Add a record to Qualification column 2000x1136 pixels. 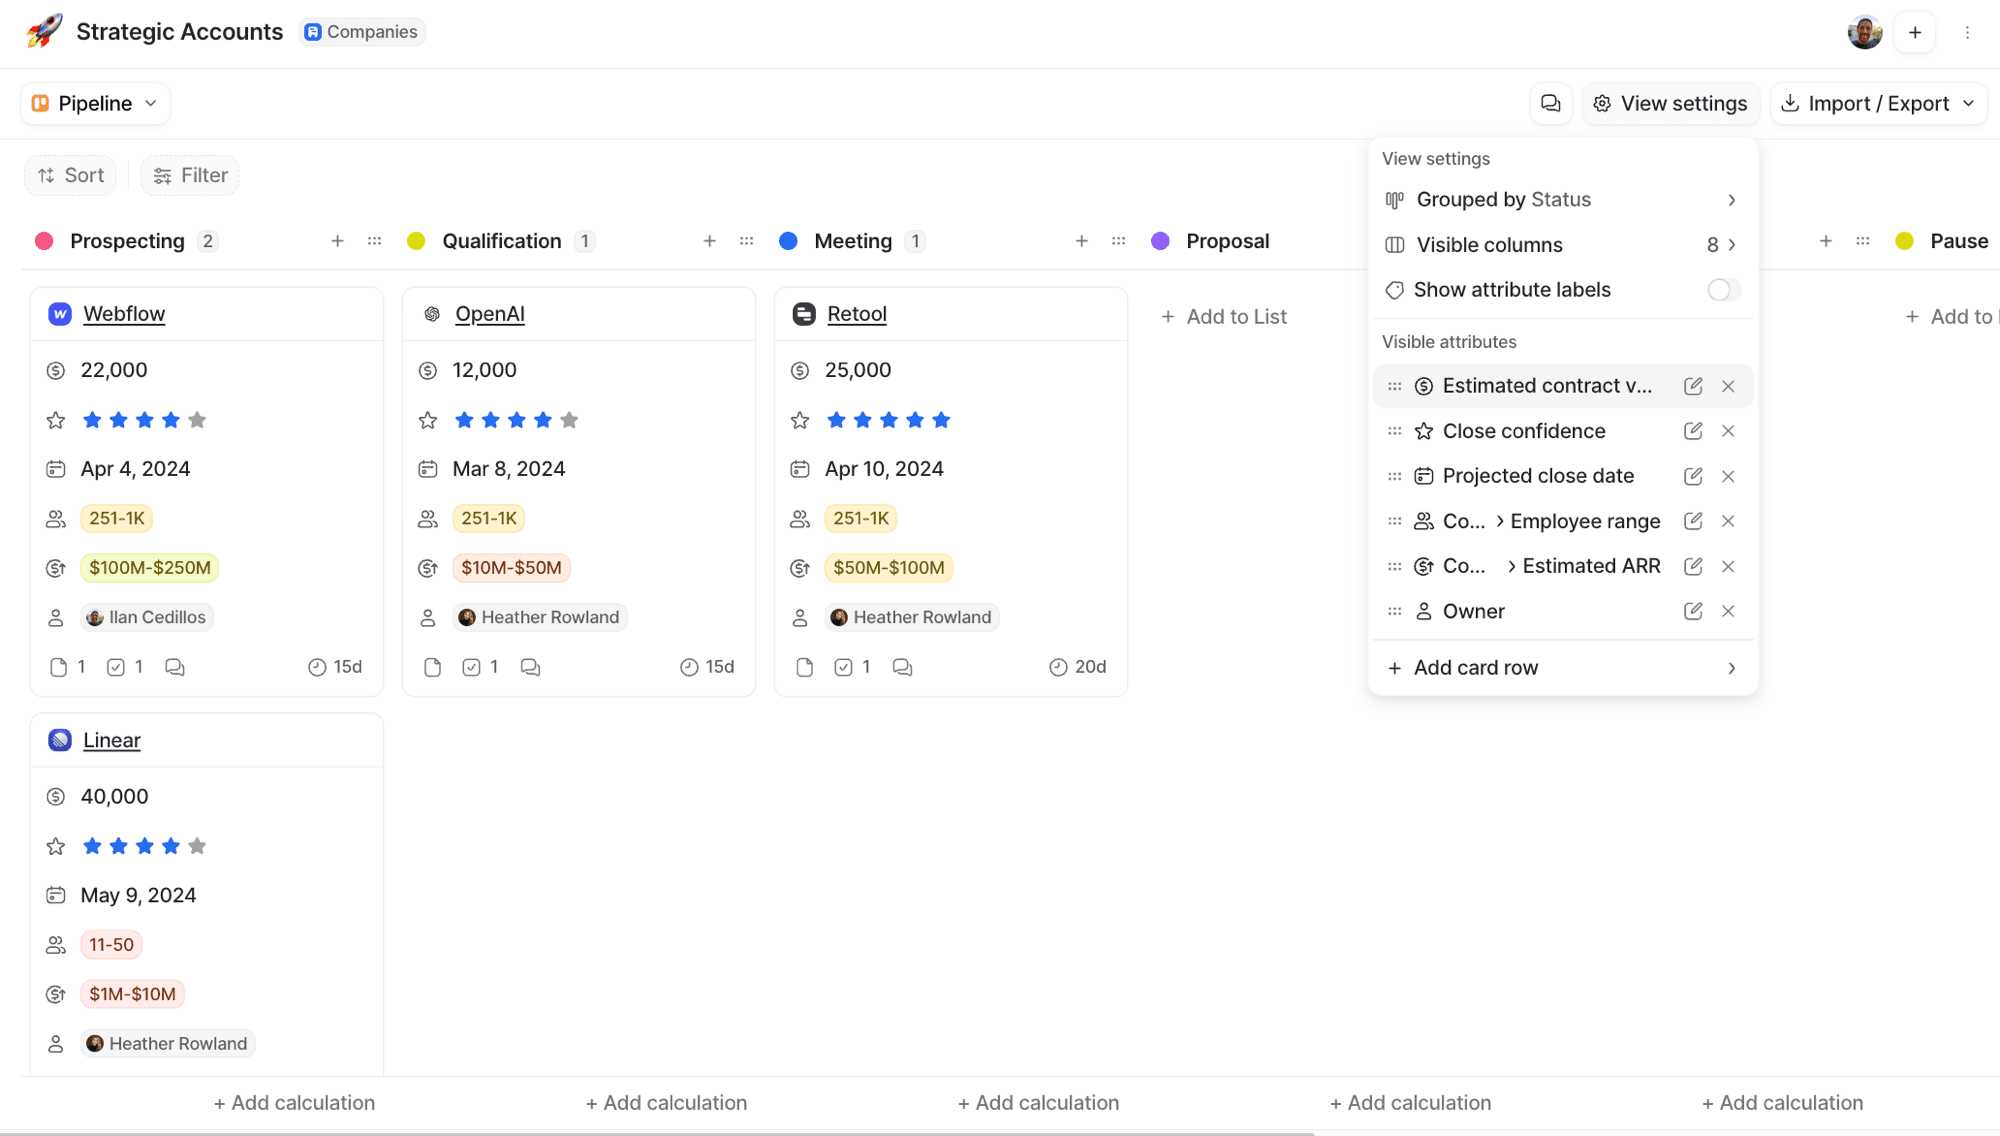click(710, 241)
